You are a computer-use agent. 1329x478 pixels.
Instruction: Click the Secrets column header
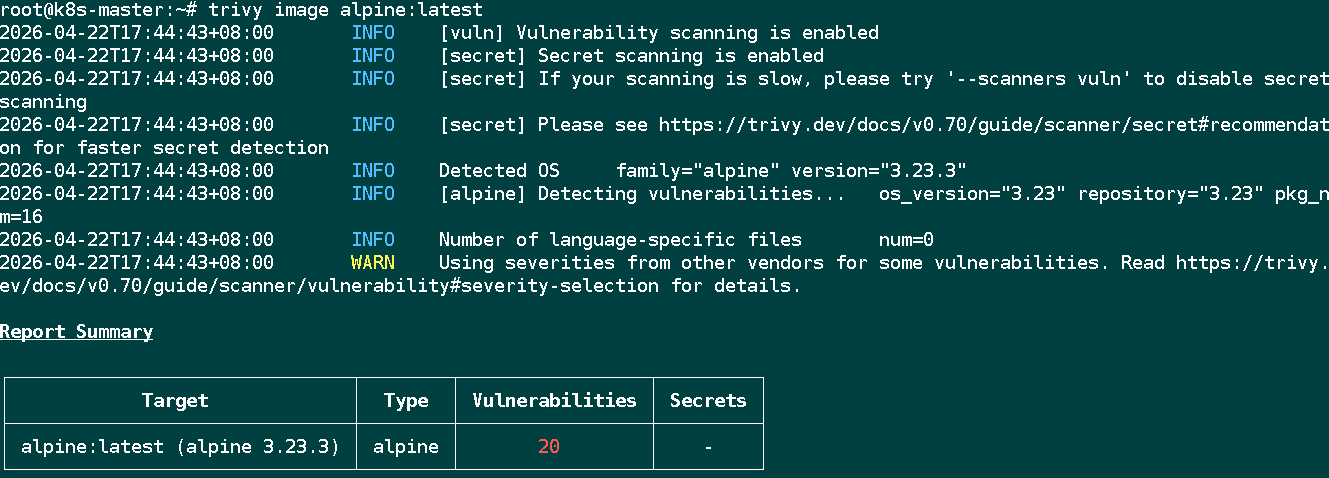pyautogui.click(x=708, y=401)
